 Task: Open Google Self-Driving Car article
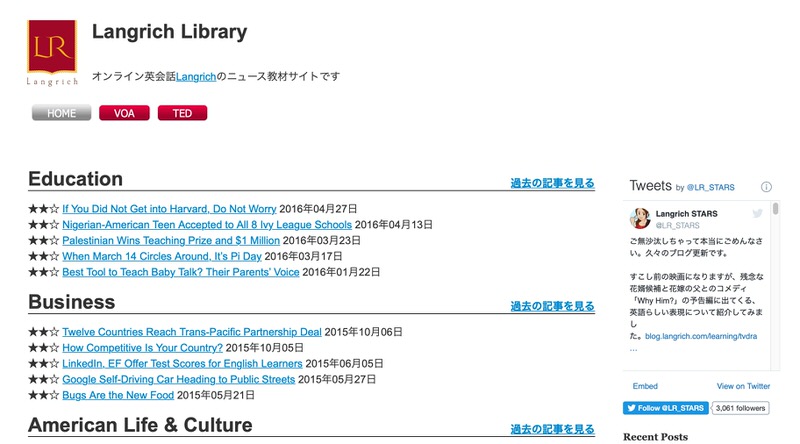pyautogui.click(x=178, y=380)
